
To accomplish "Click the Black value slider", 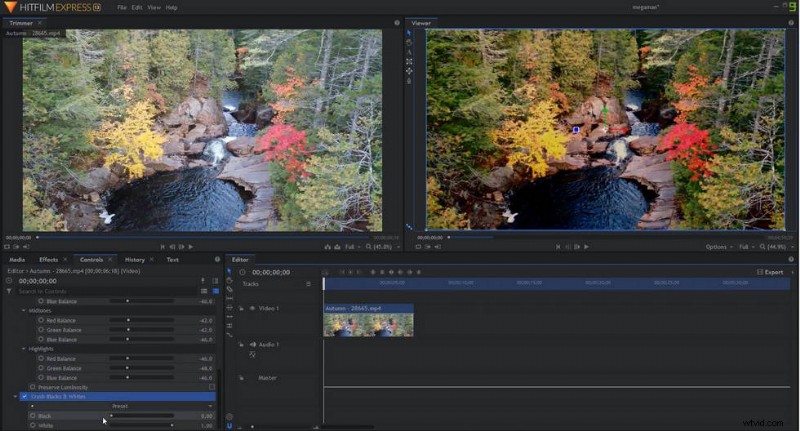I will coord(141,416).
